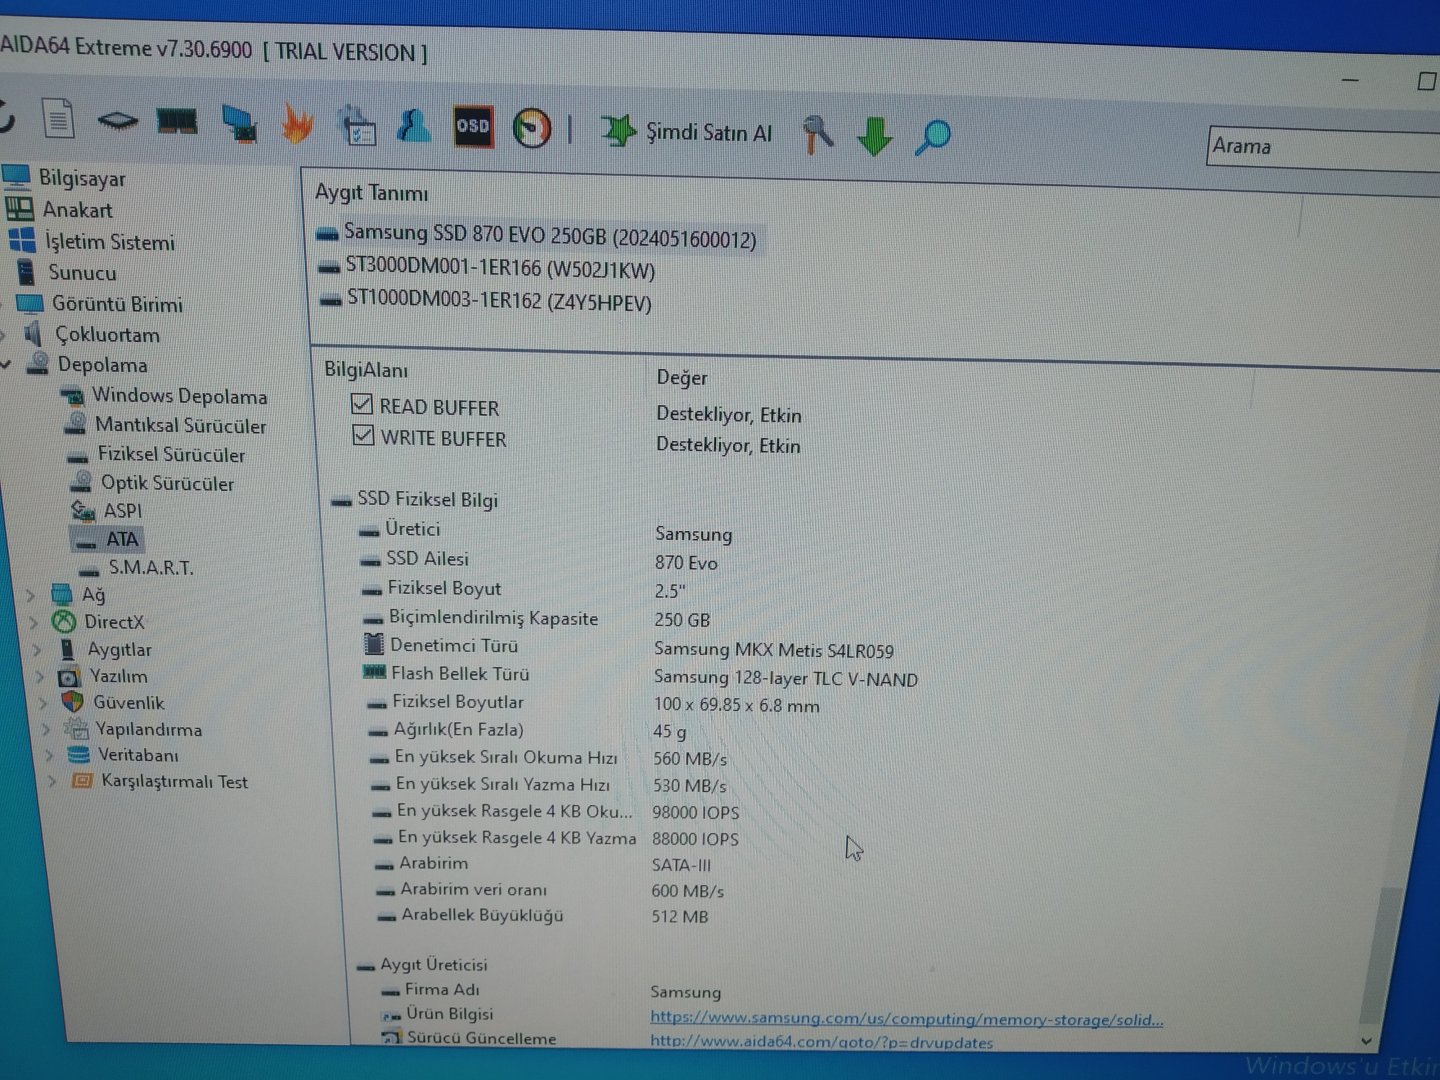Click the Değer column header

point(682,377)
